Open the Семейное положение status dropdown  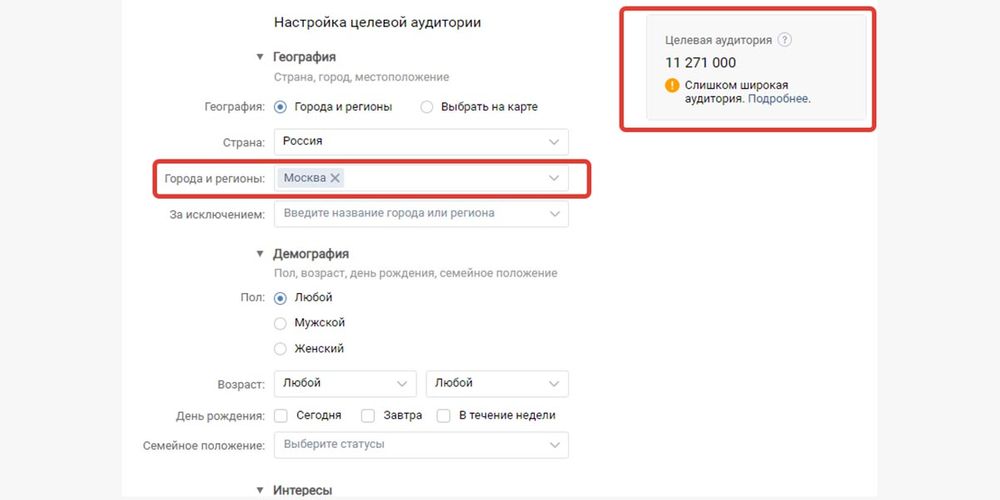tap(421, 444)
